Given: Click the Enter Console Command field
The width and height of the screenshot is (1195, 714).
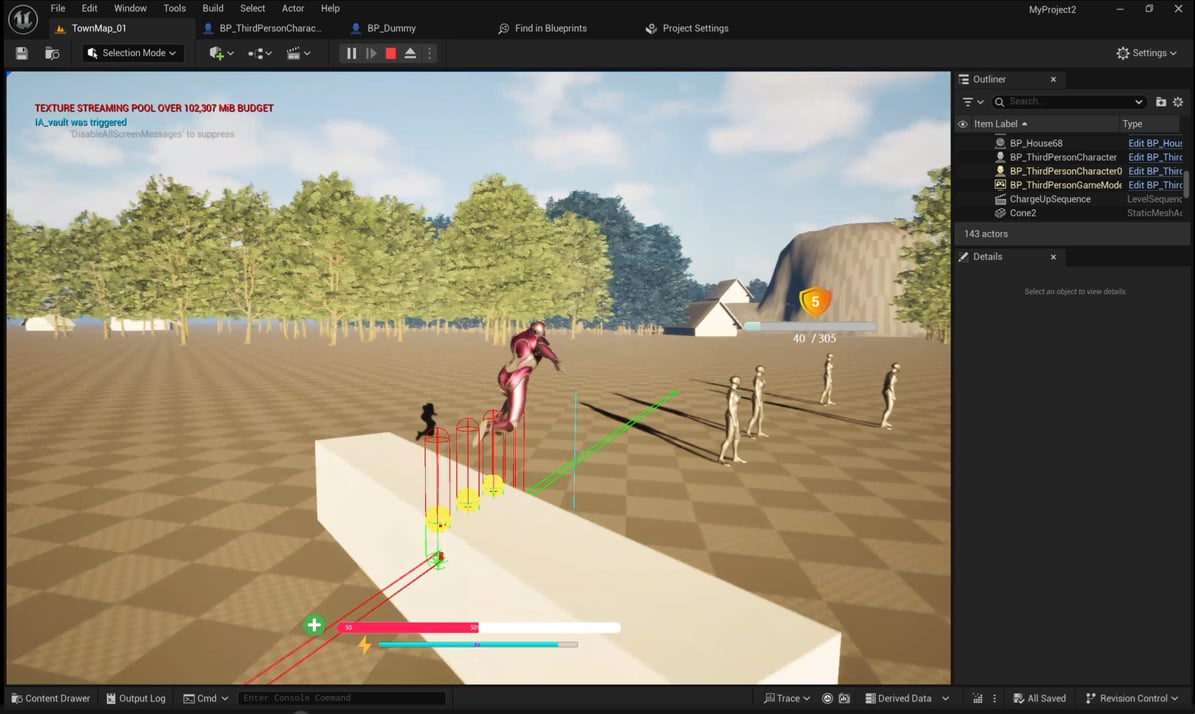Looking at the screenshot, I should (341, 698).
